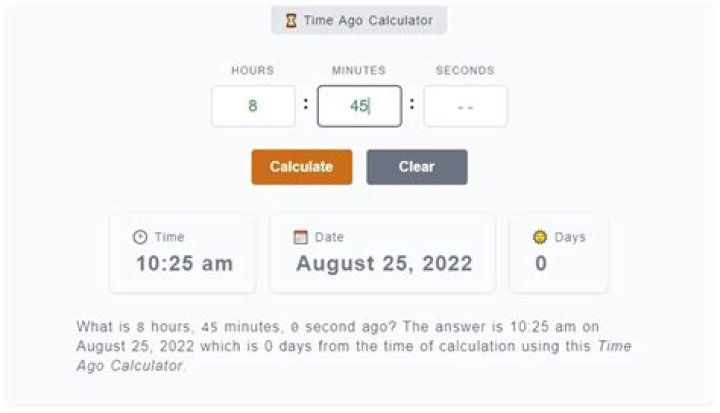Click the clock icon beside Time

[140, 237]
